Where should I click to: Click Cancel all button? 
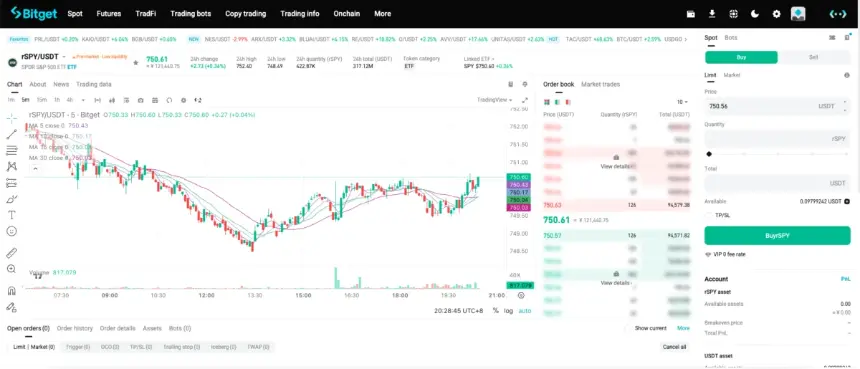[674, 347]
